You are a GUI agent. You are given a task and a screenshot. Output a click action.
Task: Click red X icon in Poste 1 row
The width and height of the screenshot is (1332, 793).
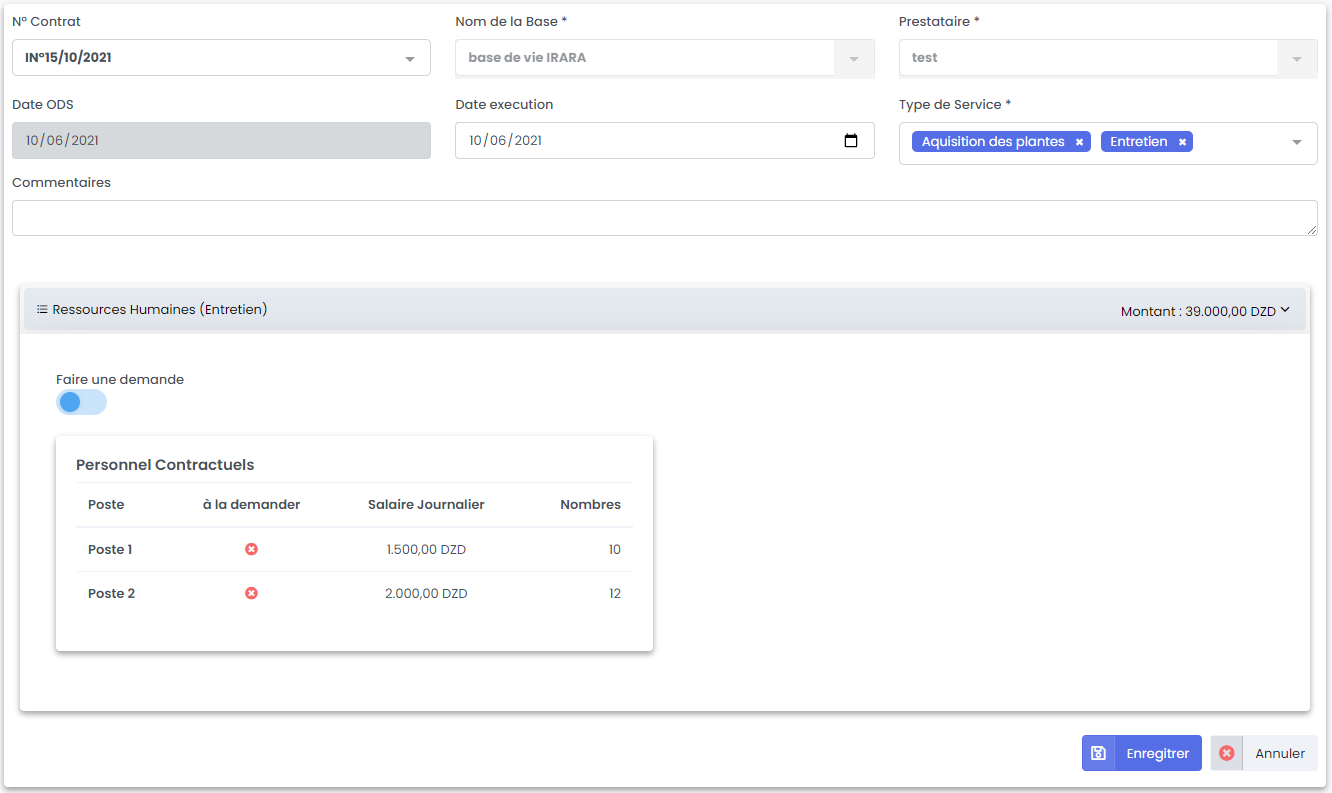tap(252, 549)
